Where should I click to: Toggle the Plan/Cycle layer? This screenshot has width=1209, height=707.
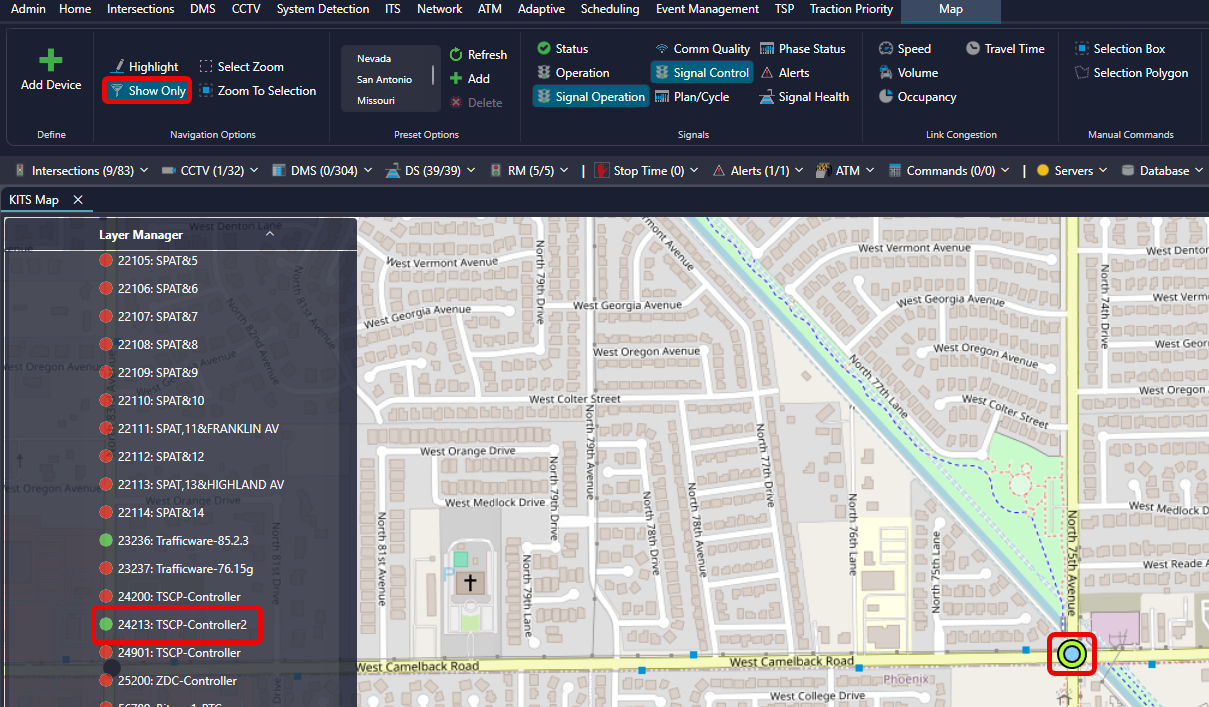(x=691, y=97)
